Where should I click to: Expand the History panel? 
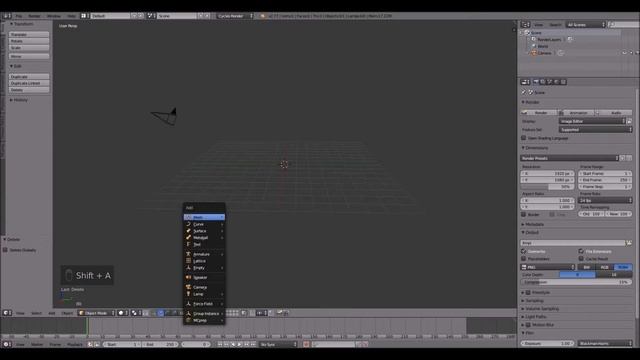coord(19,100)
